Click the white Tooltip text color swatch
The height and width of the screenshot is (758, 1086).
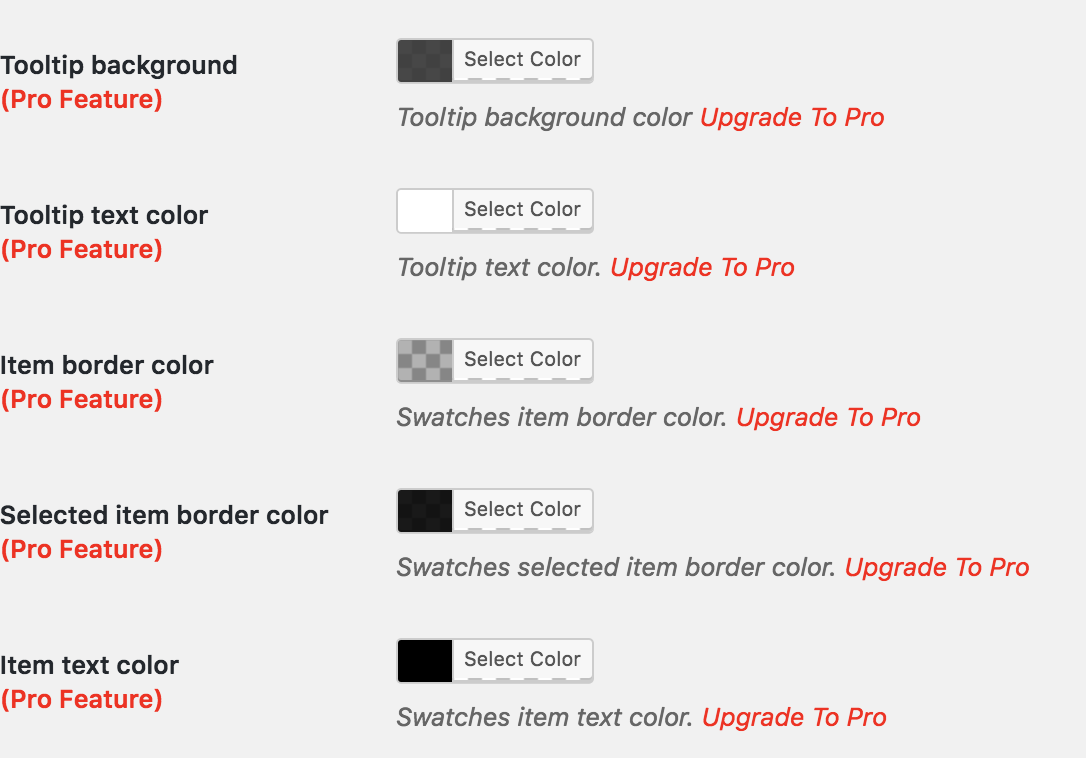425,210
